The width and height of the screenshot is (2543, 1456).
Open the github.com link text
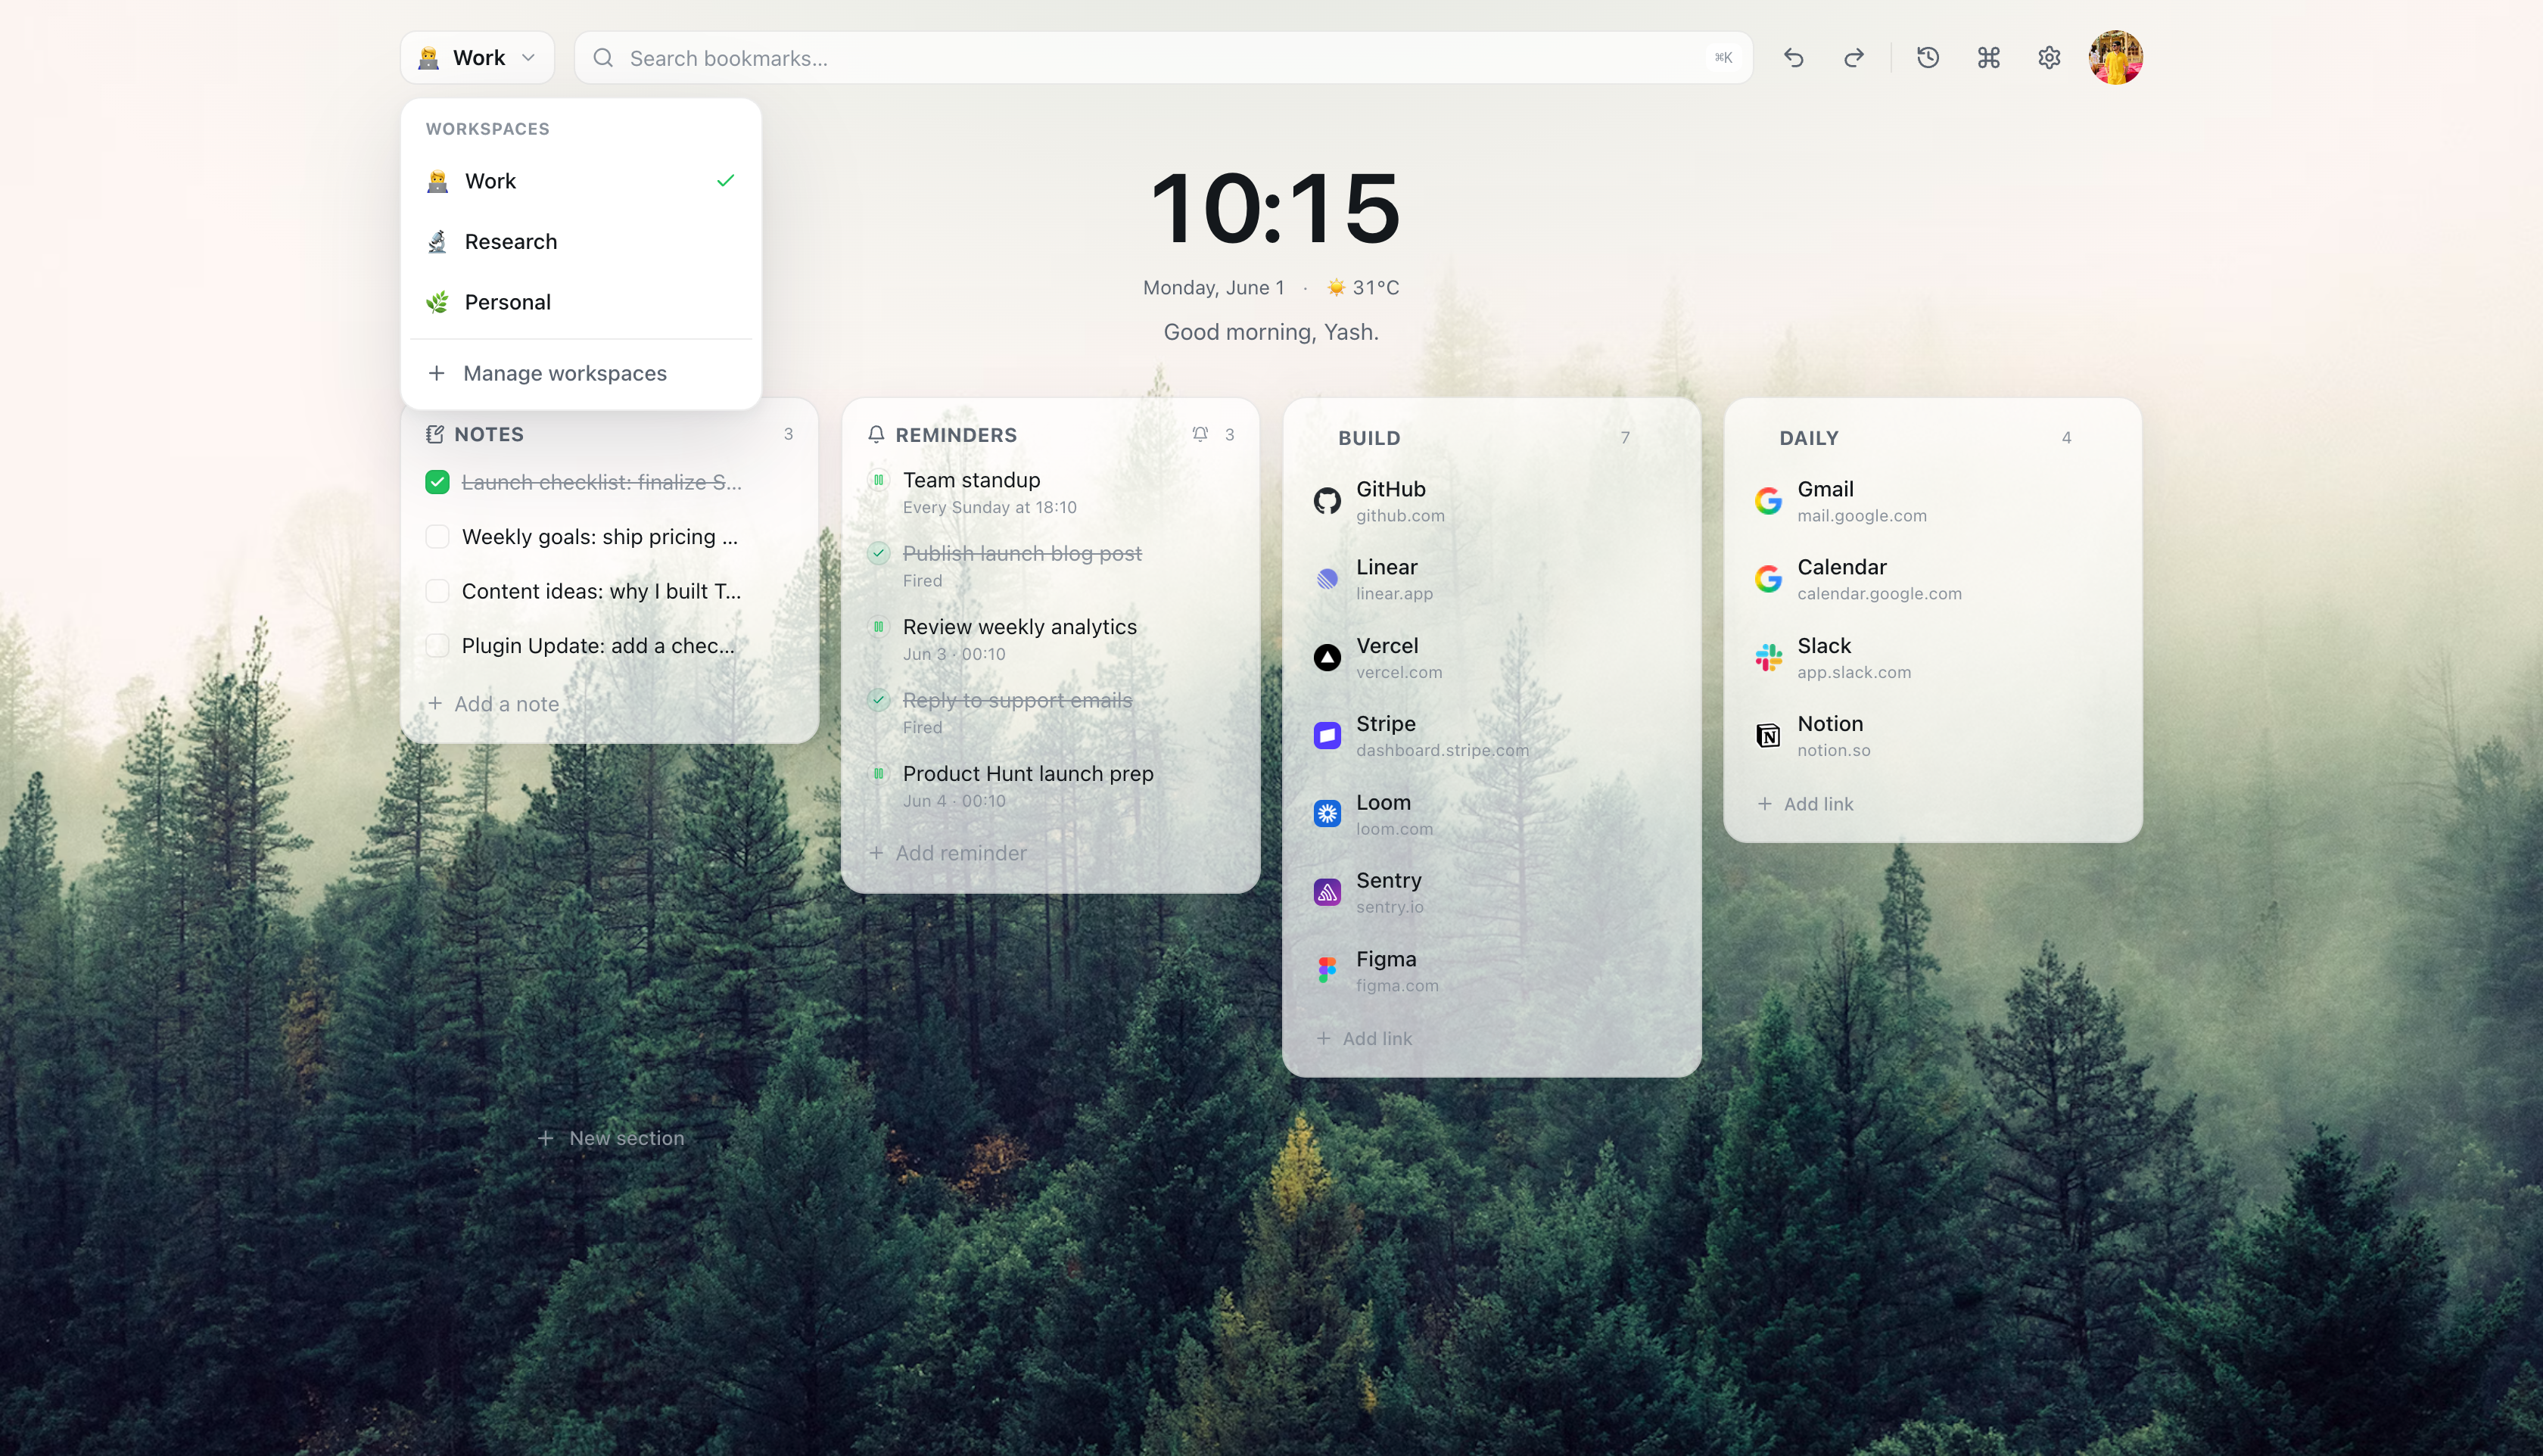click(x=1400, y=516)
